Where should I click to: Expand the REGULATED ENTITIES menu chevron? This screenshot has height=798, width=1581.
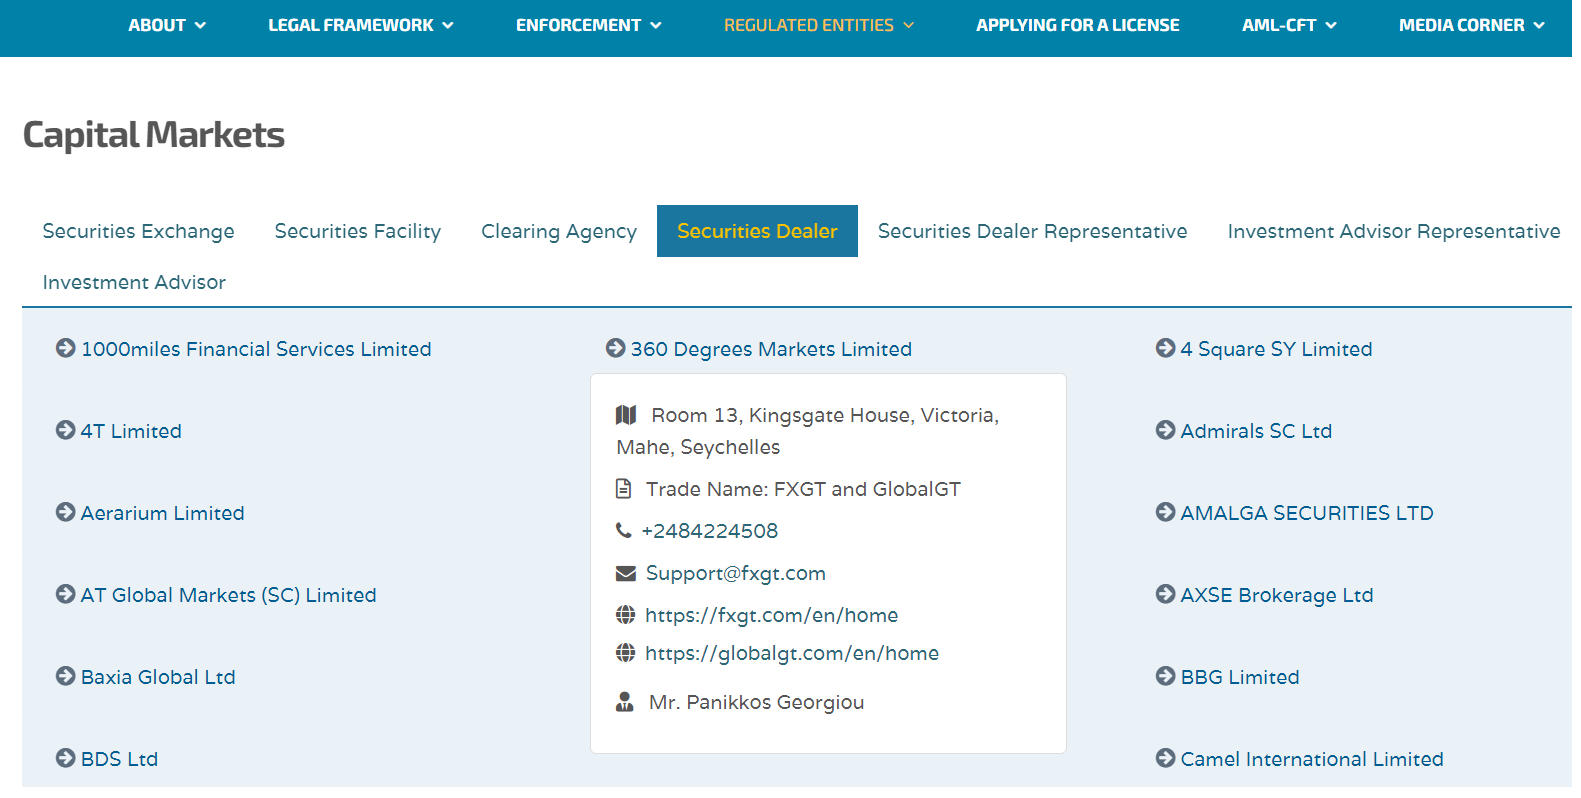coord(909,26)
